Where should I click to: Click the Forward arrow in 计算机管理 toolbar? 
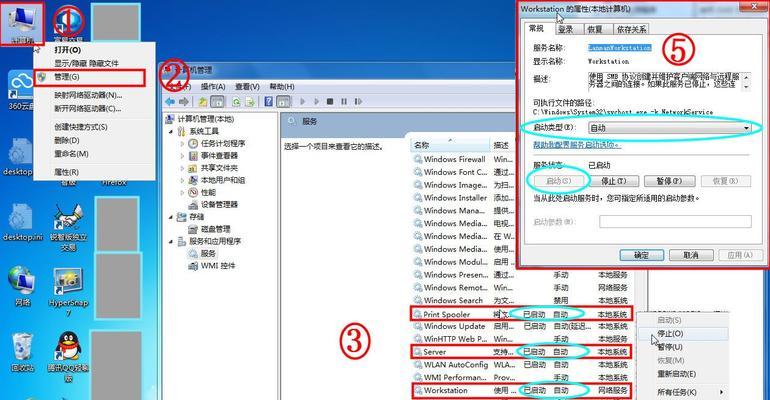point(184,102)
